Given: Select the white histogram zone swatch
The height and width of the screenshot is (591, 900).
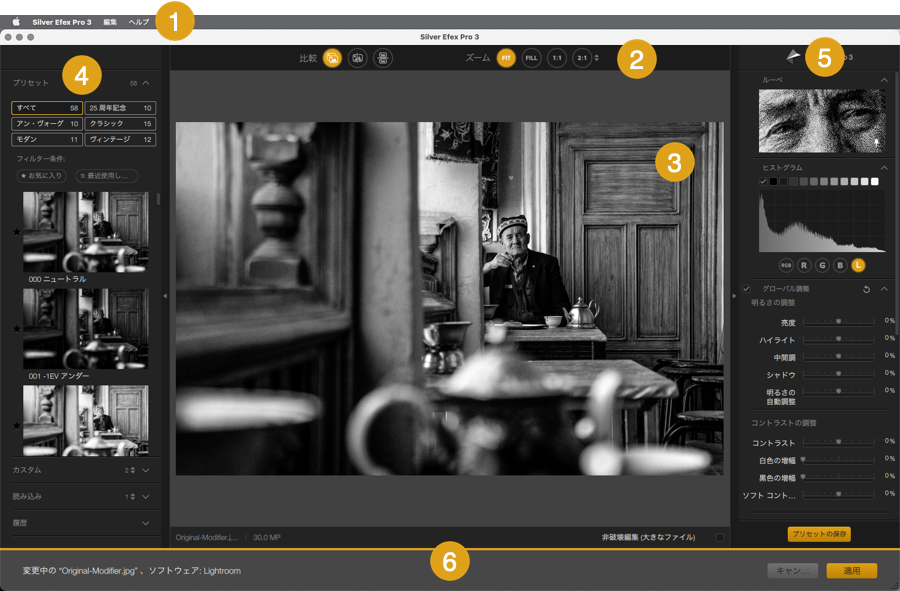Looking at the screenshot, I should tap(875, 181).
